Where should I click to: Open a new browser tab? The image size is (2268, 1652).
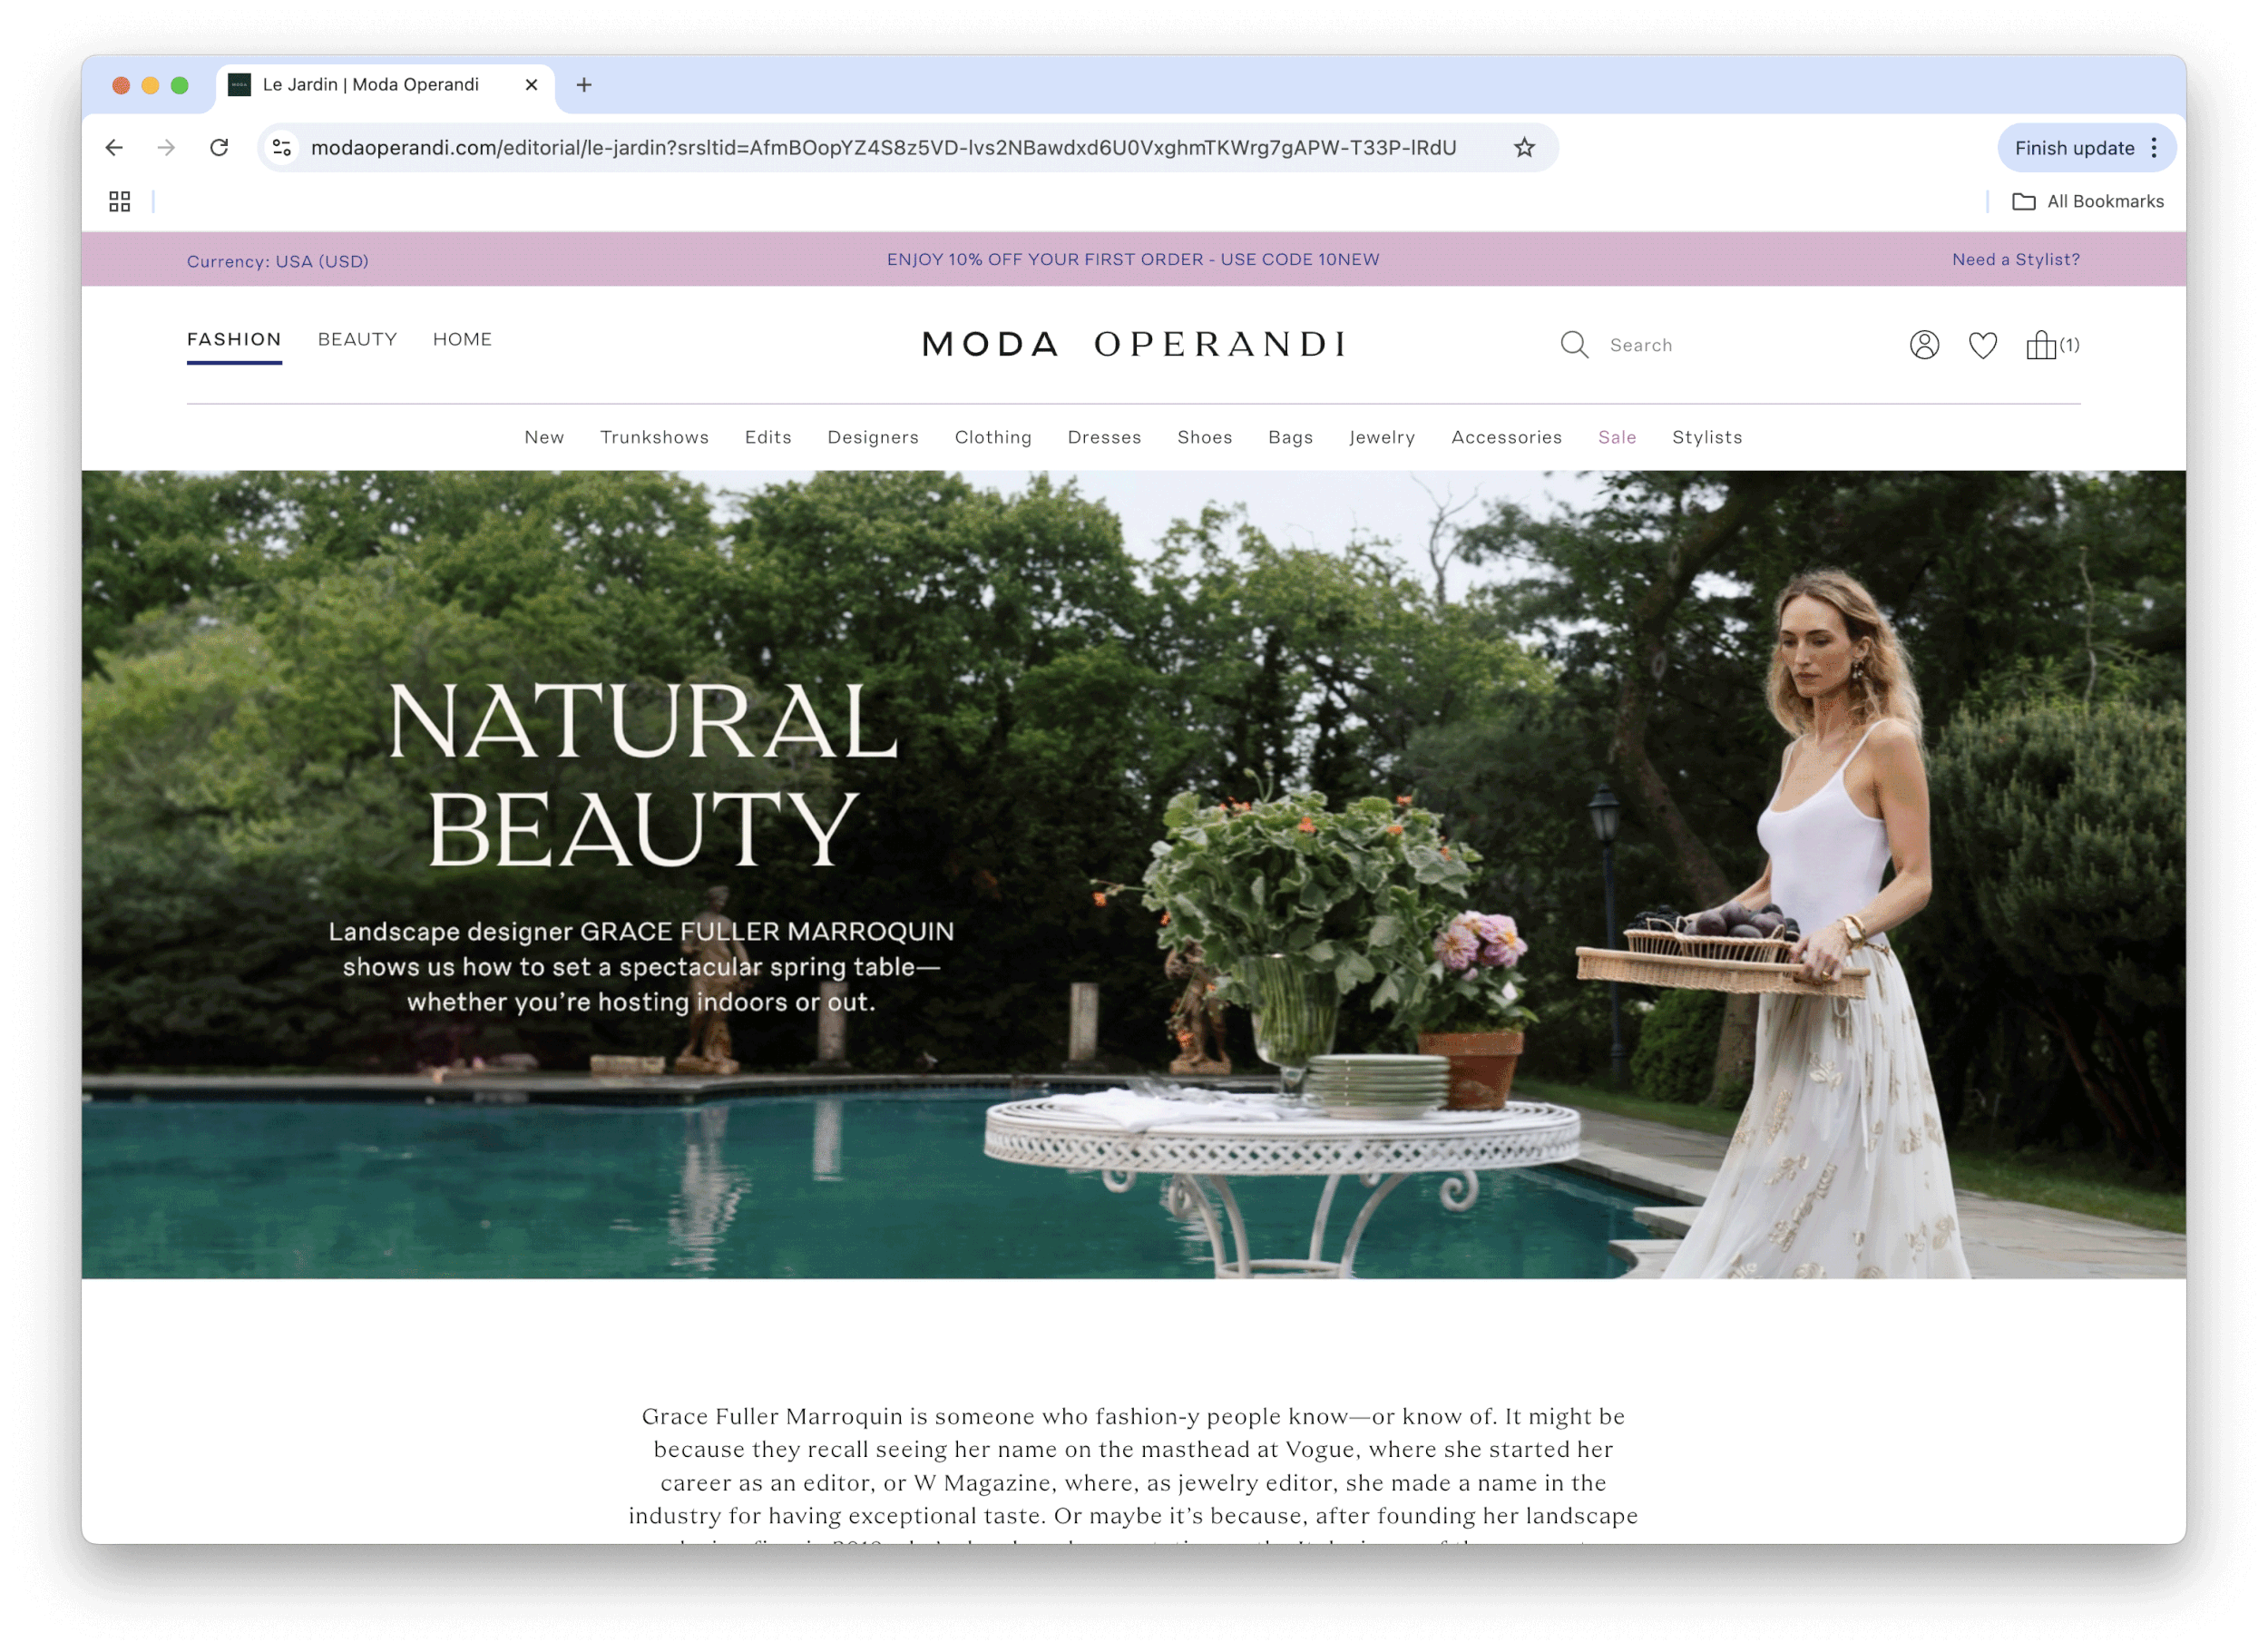click(x=584, y=85)
